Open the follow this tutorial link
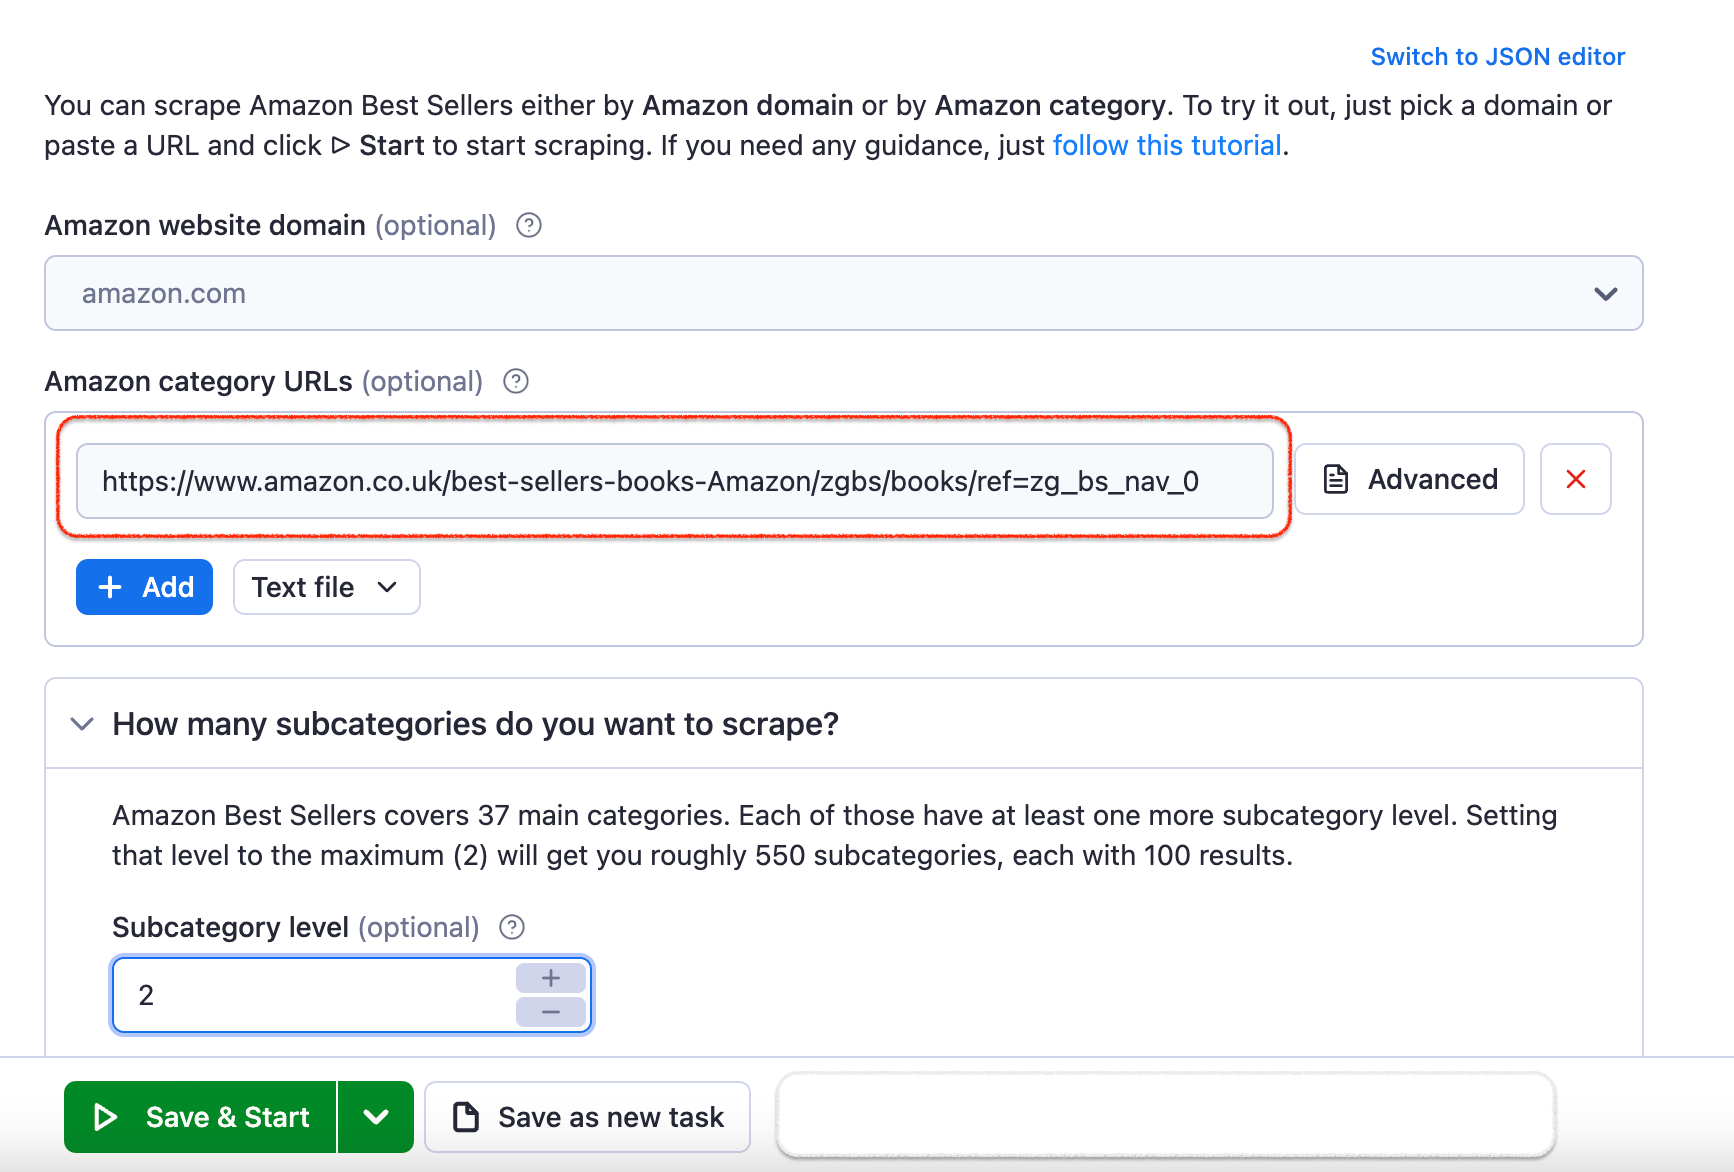 [1166, 145]
